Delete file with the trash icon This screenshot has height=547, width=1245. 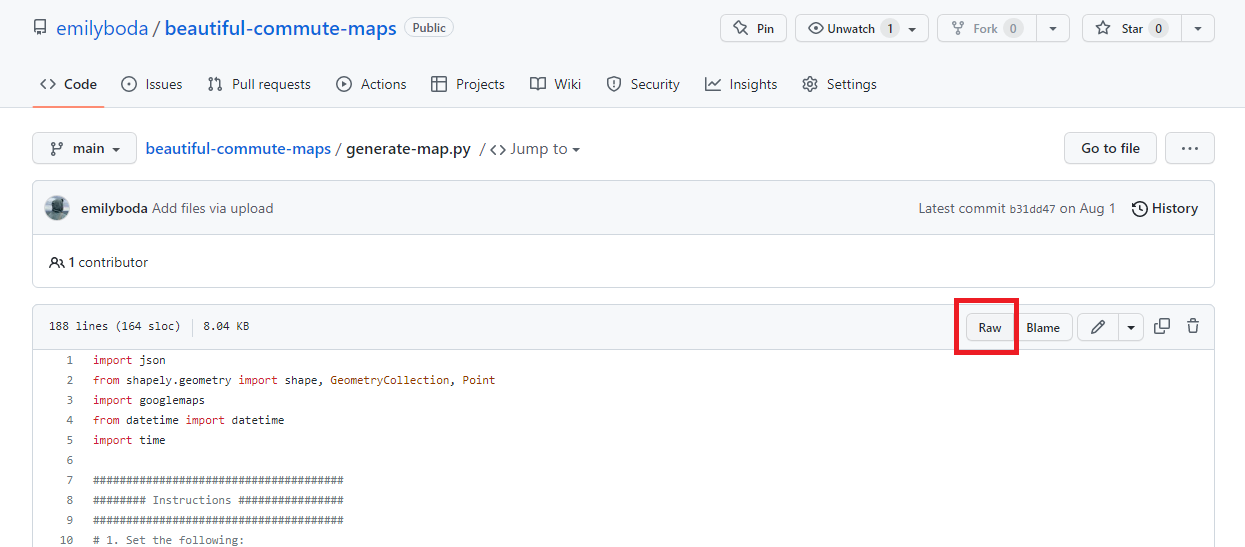[1193, 327]
